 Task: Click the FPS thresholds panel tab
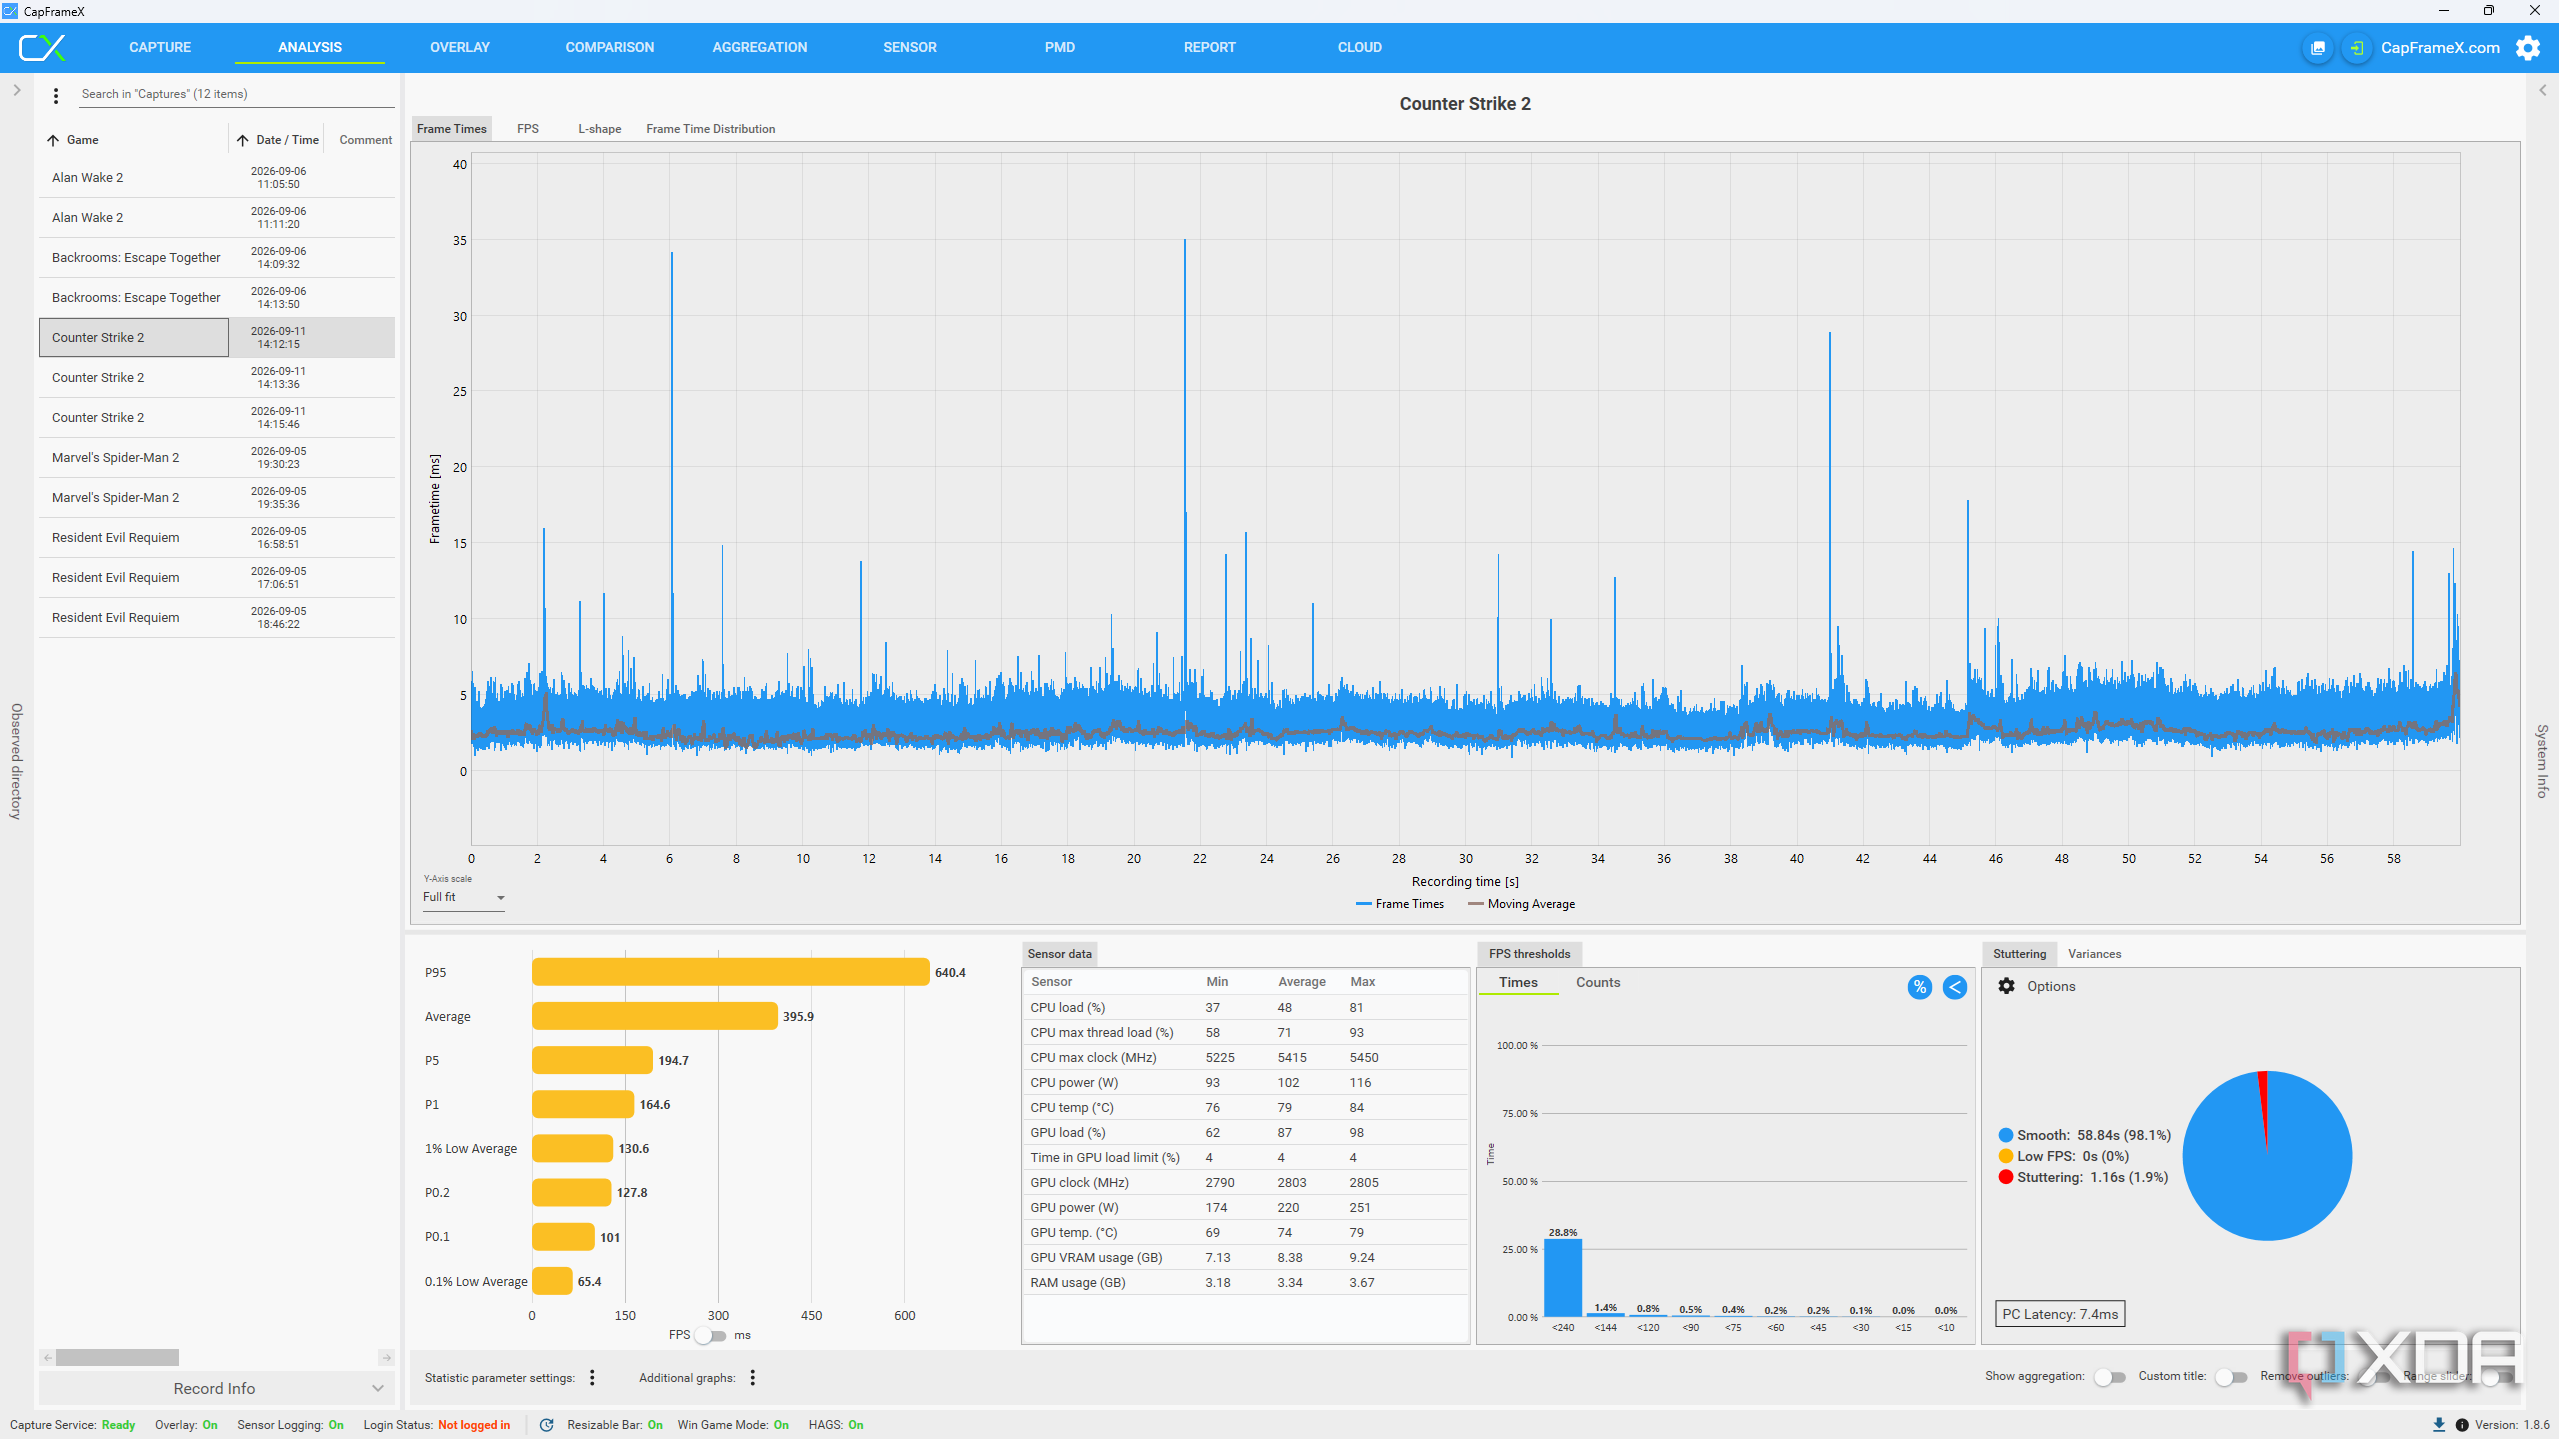[x=1529, y=954]
